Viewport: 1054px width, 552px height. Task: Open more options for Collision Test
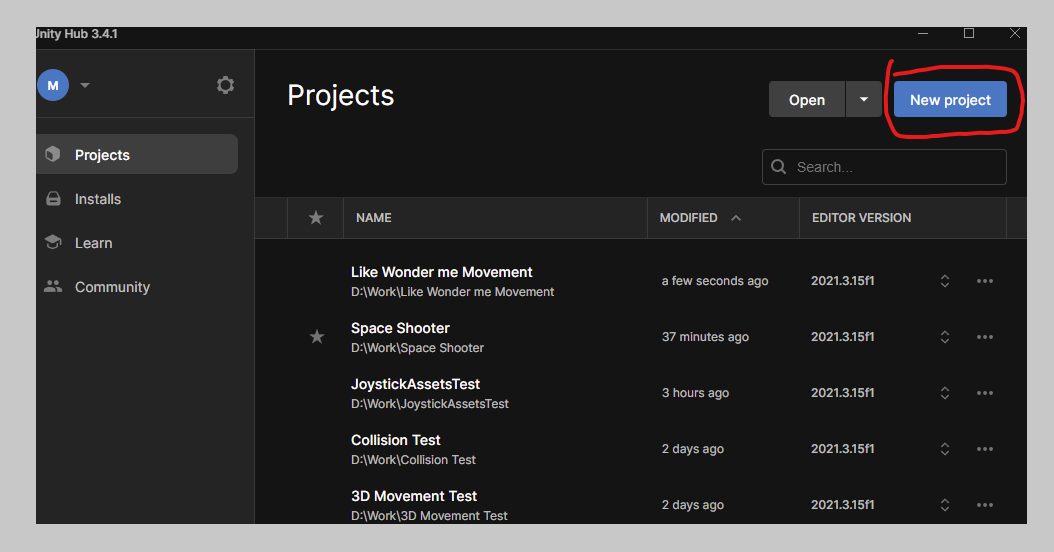pyautogui.click(x=985, y=449)
